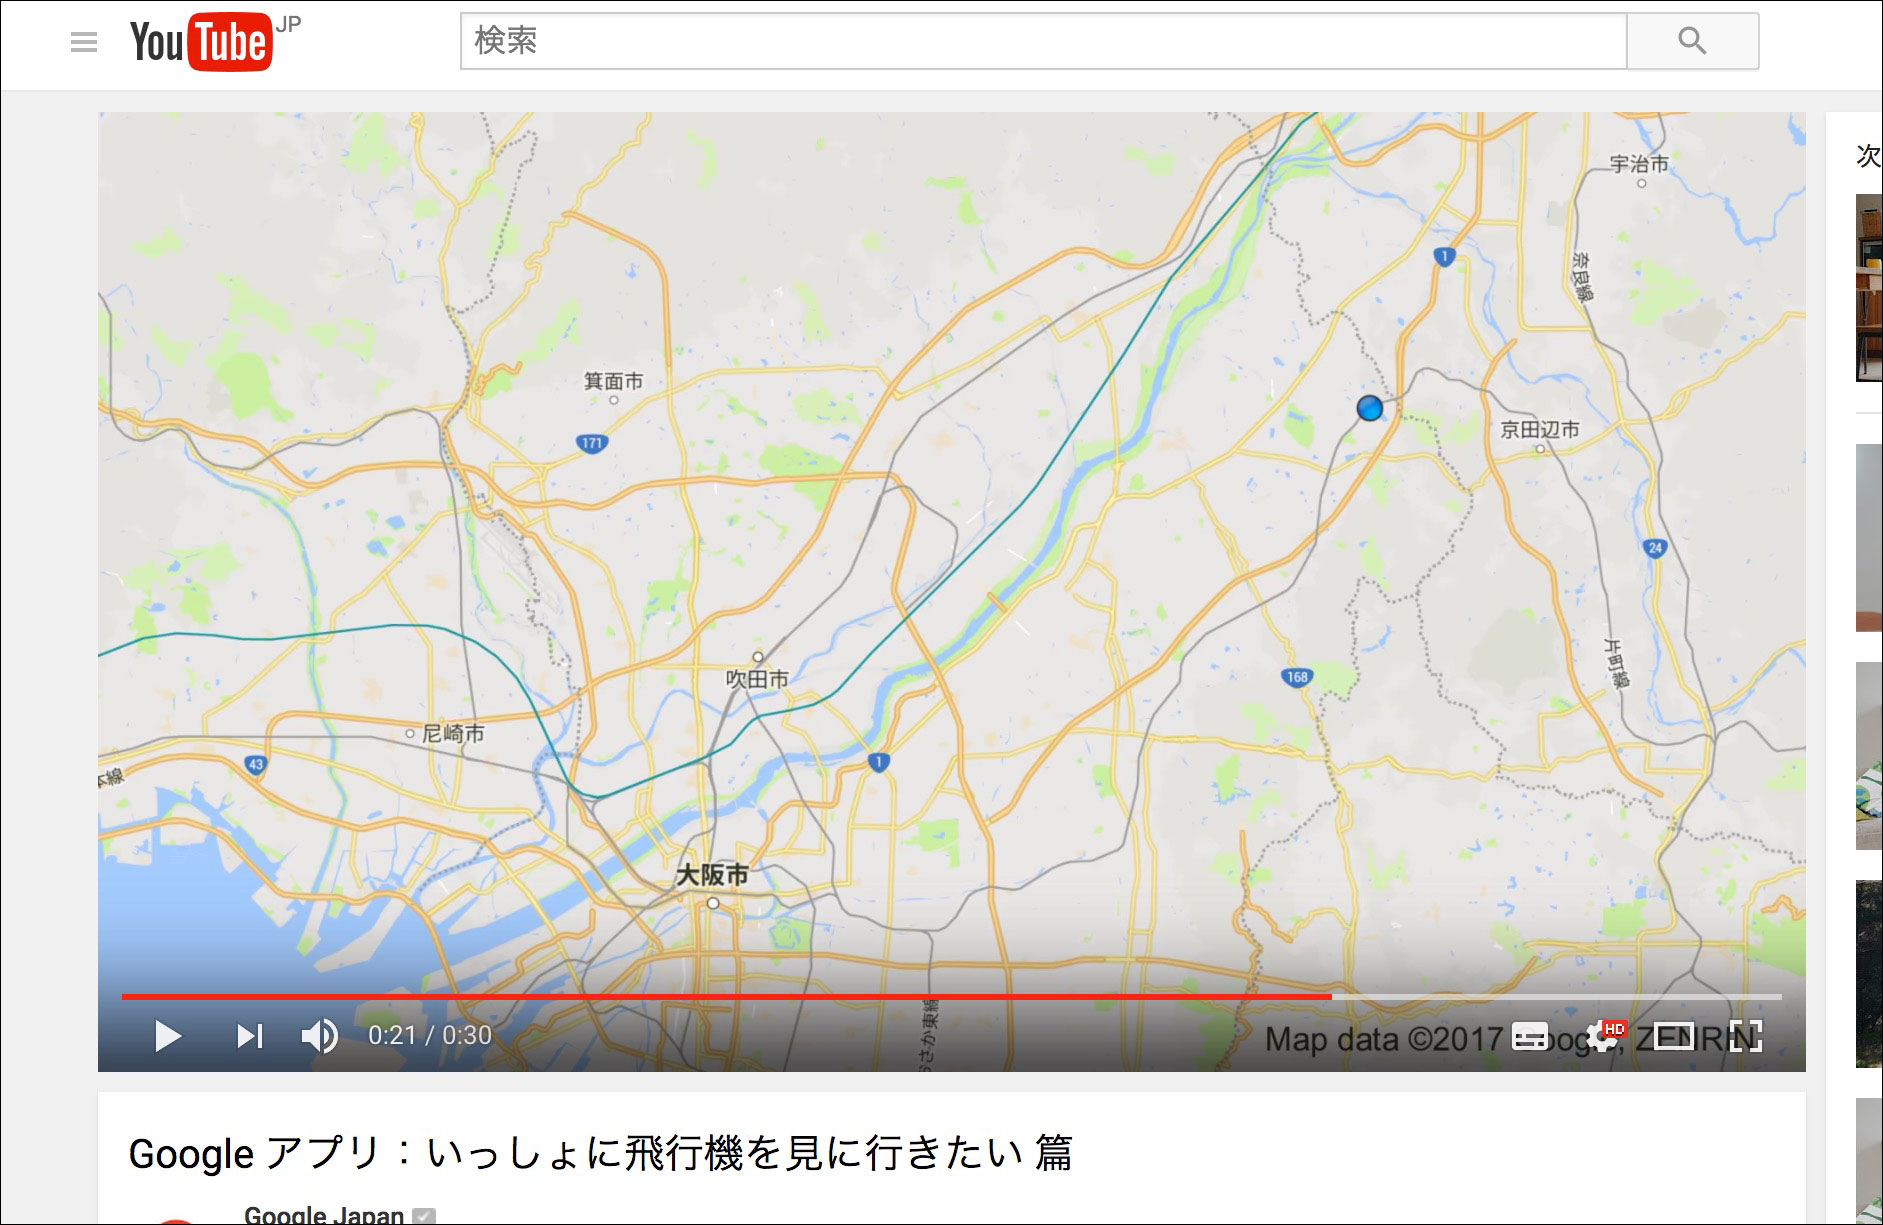Open the second suggested video thumbnail
The height and width of the screenshot is (1225, 1883).
pyautogui.click(x=1868, y=537)
